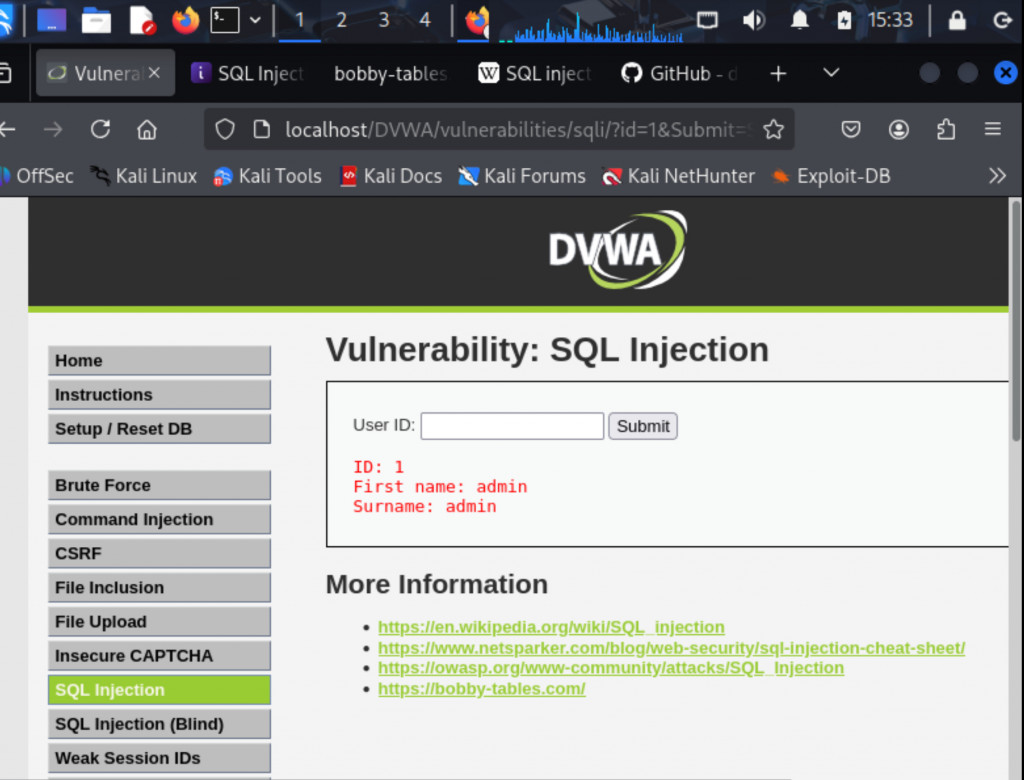Switch to workspace 4

pyautogui.click(x=424, y=20)
